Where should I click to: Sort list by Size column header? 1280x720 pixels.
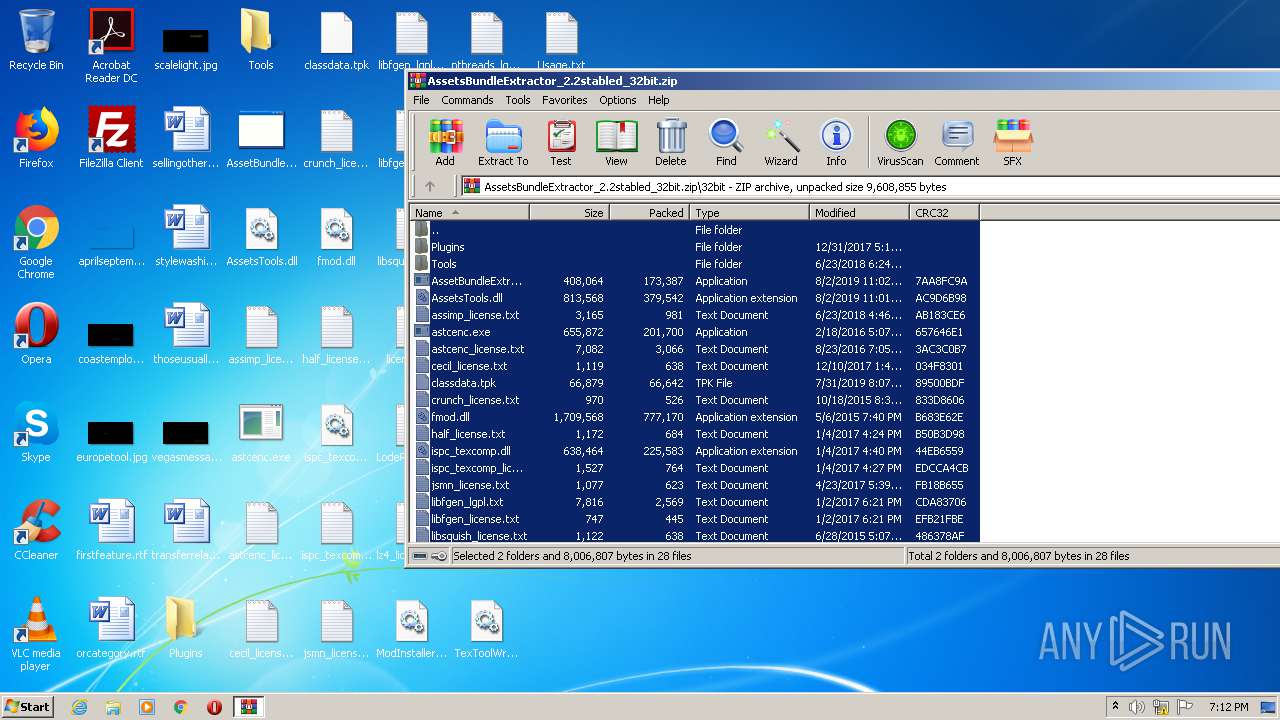tap(569, 212)
